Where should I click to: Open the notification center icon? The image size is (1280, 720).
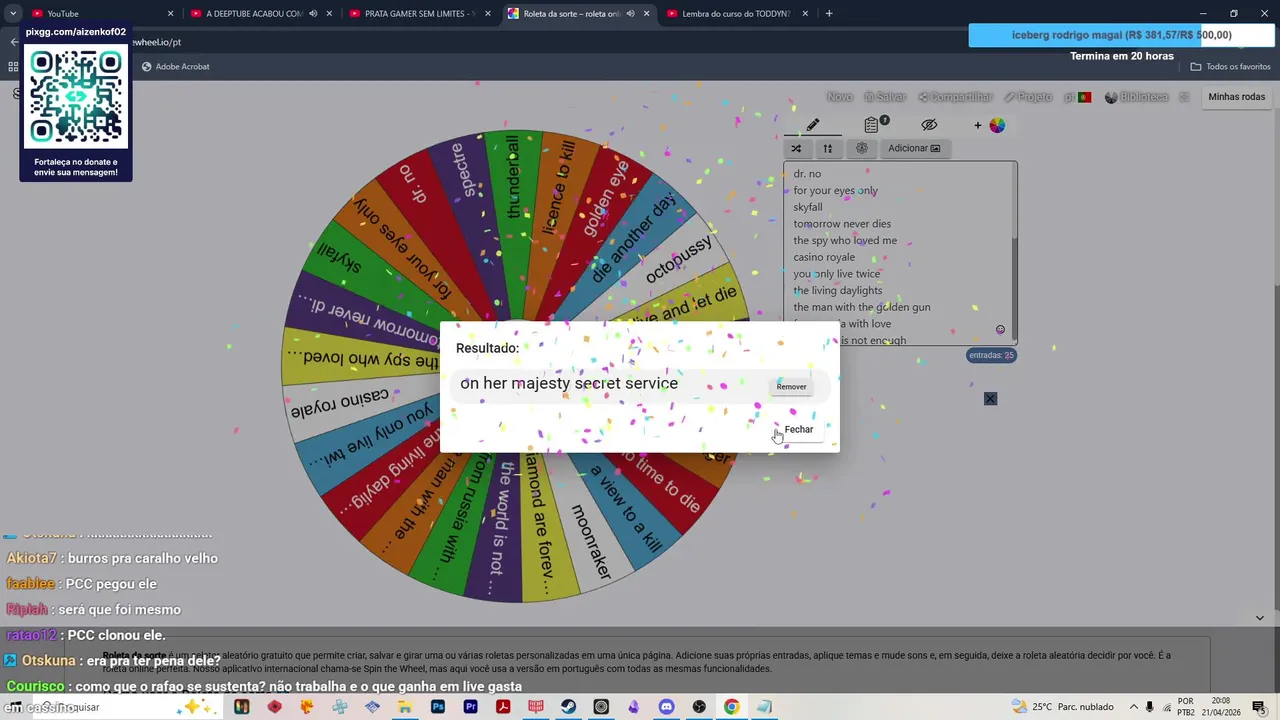1258,707
